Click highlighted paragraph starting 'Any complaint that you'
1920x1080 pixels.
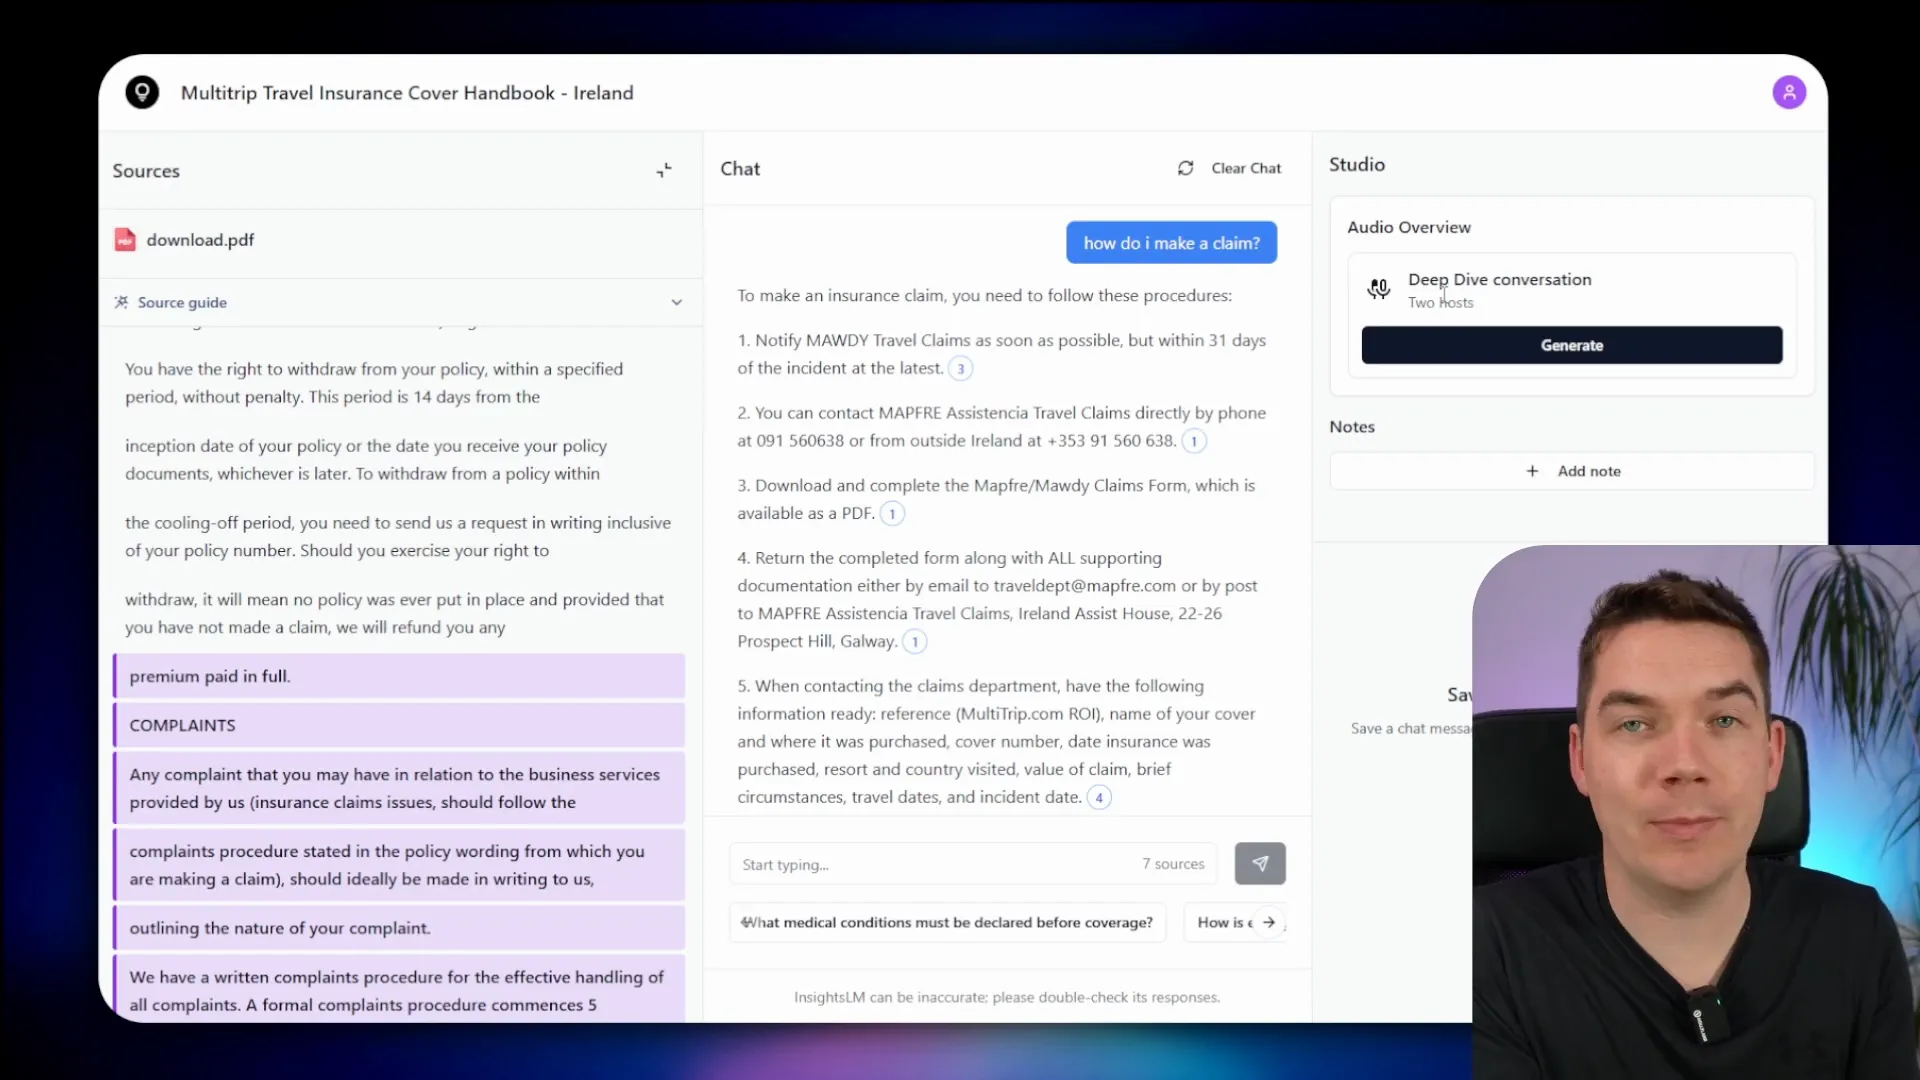(400, 788)
